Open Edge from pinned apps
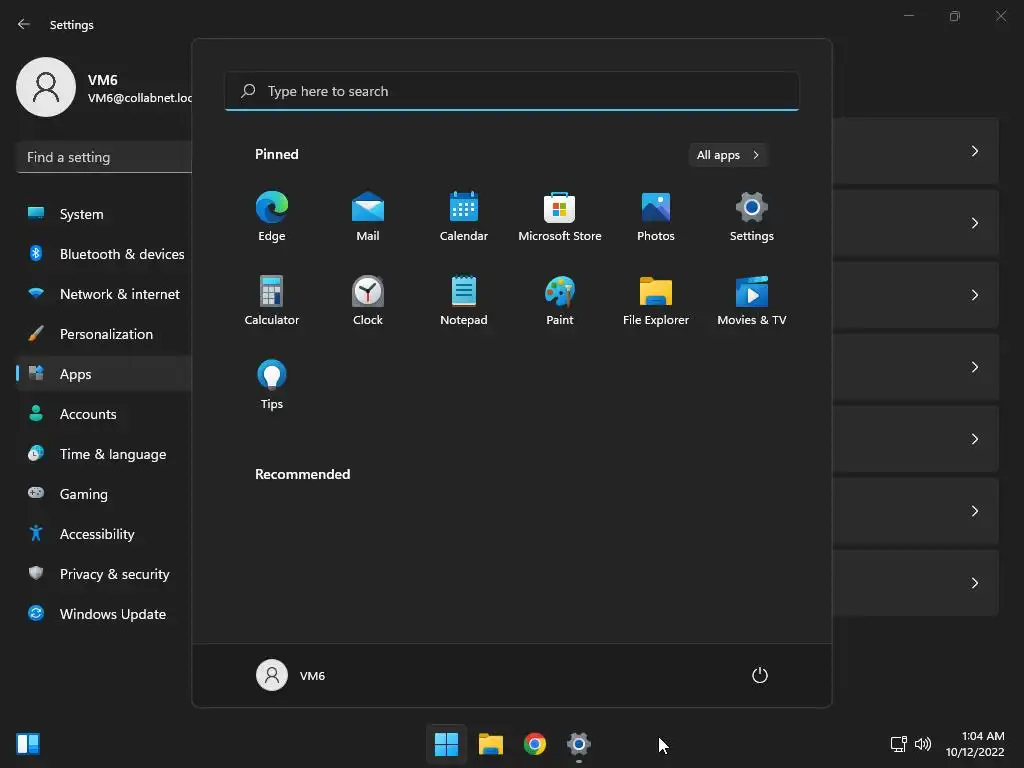The width and height of the screenshot is (1024, 768). (272, 216)
